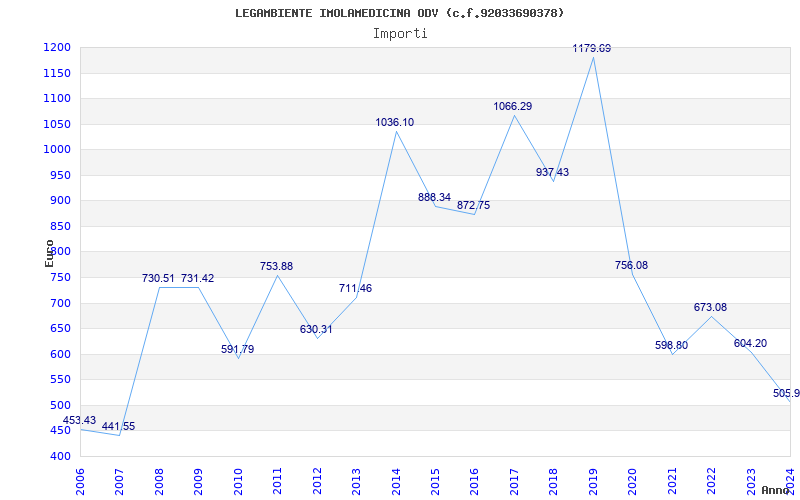This screenshot has height=500, width=800.
Task: Click the y-axis value 1150
Action: (57, 73)
